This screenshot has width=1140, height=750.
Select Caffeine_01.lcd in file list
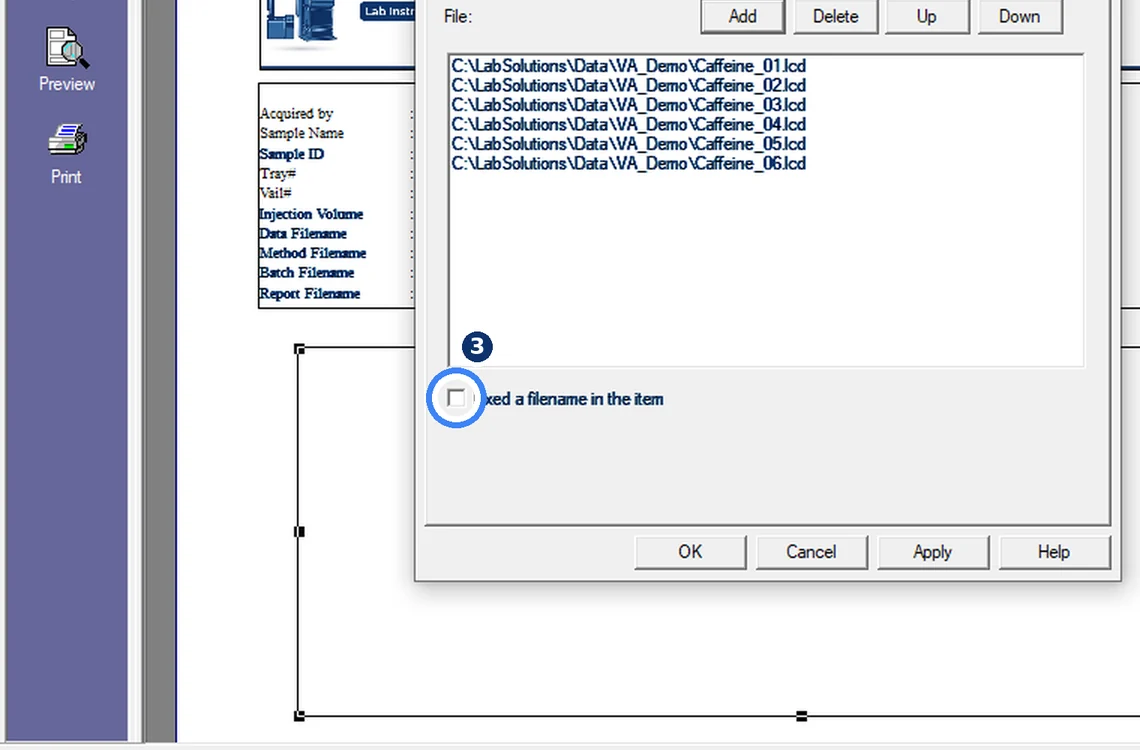click(x=628, y=66)
